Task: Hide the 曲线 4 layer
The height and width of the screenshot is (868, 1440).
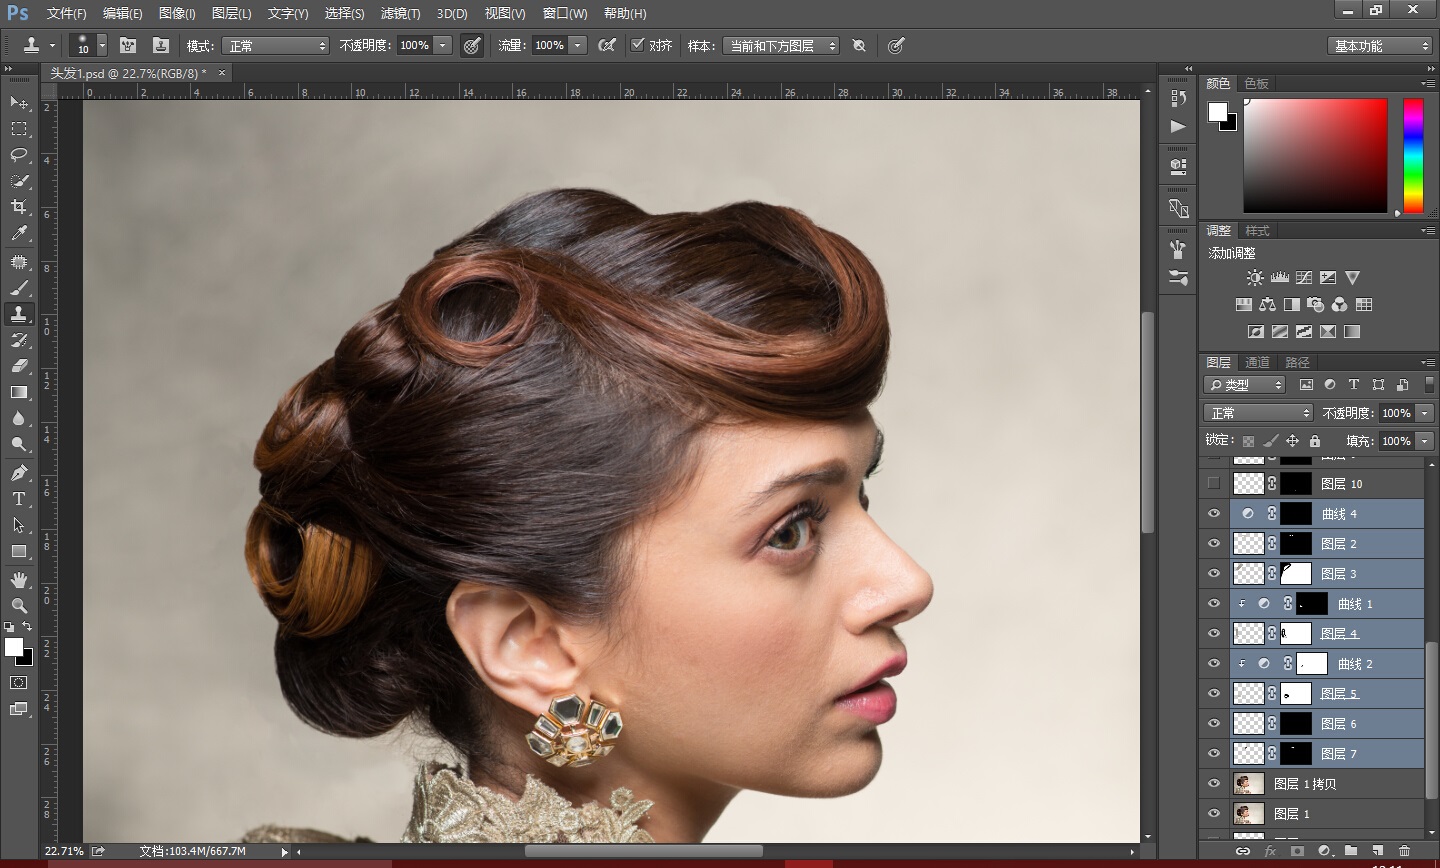Action: pyautogui.click(x=1214, y=513)
